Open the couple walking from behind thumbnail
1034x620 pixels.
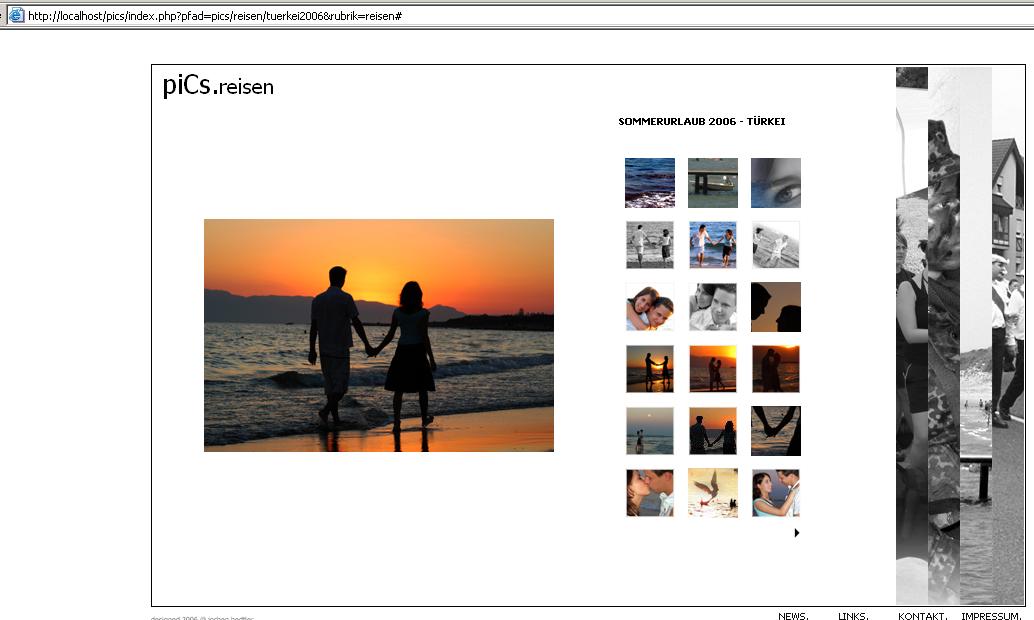click(x=713, y=431)
